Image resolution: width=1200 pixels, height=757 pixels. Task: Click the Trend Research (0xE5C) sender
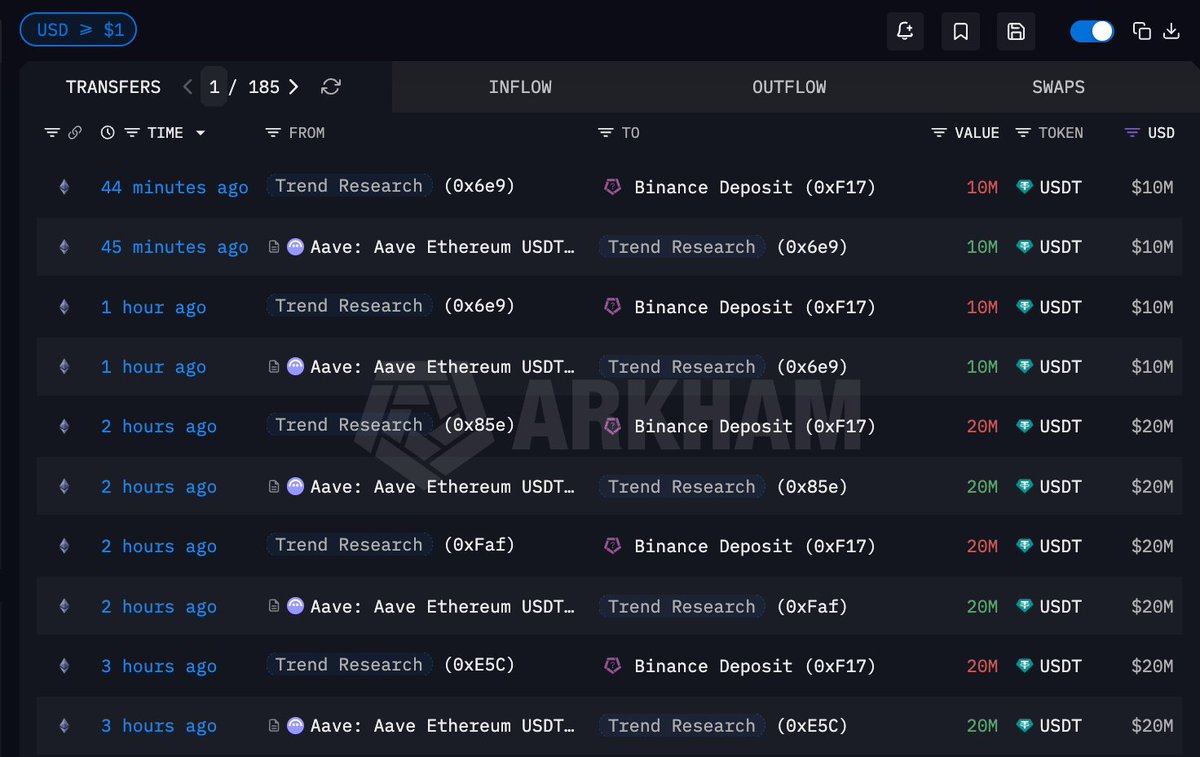390,665
